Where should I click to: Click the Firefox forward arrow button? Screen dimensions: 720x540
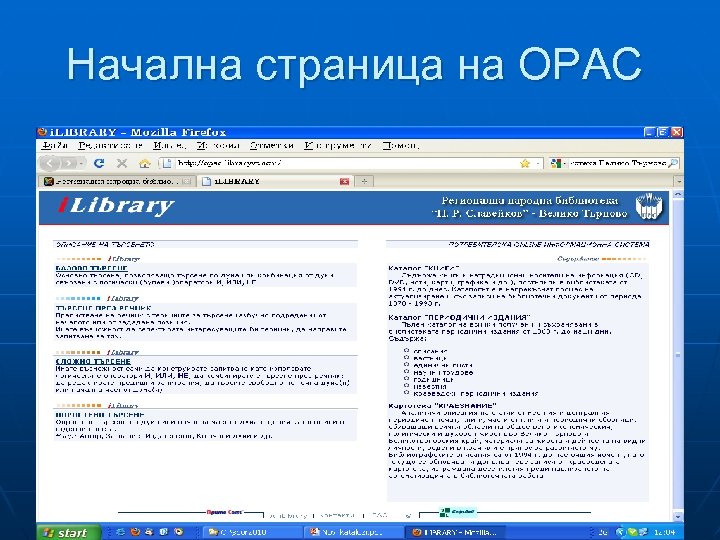[x=68, y=163]
